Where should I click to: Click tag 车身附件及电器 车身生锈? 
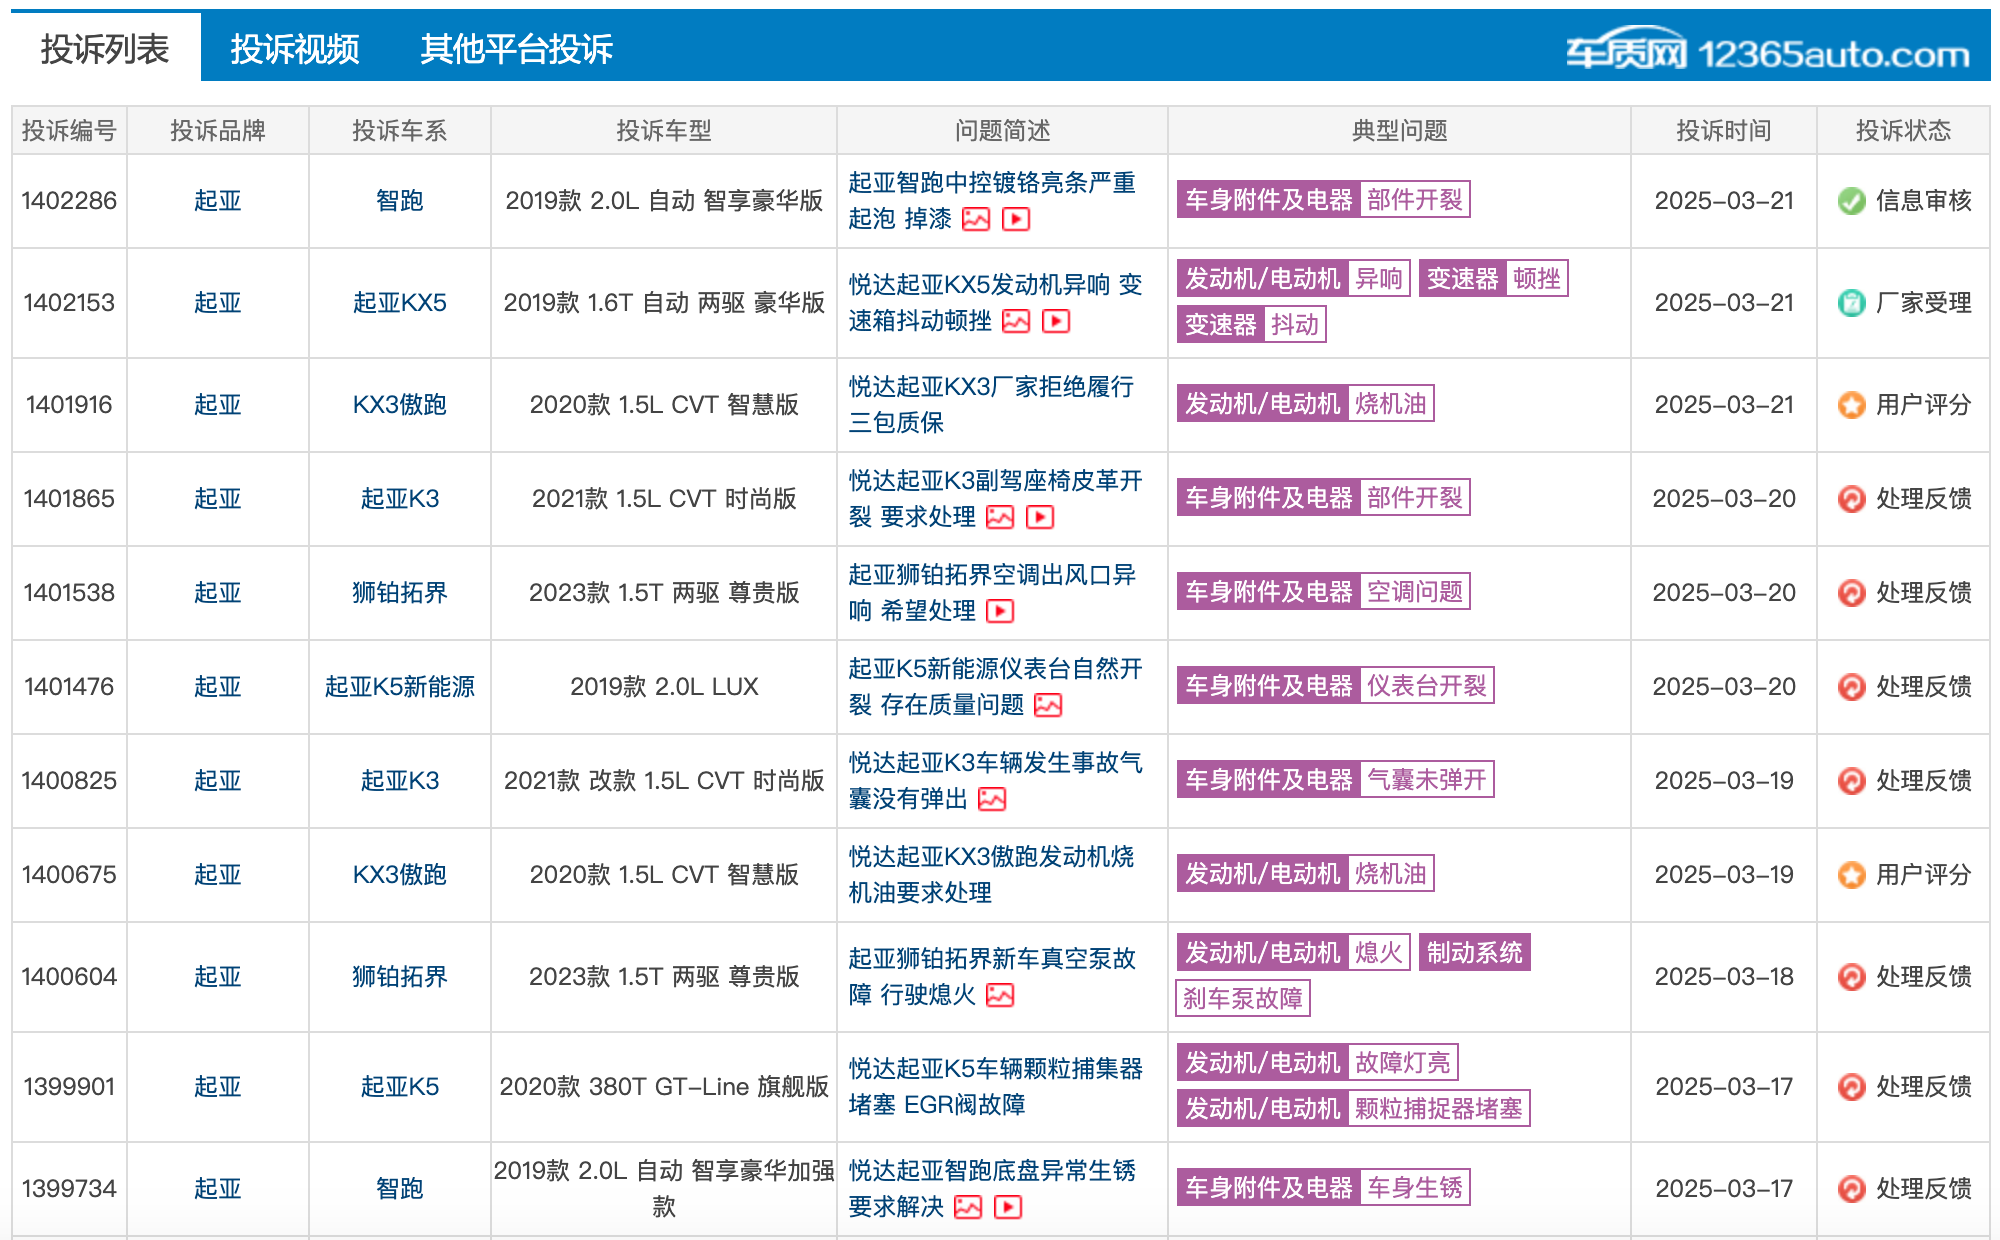click(x=1323, y=1188)
